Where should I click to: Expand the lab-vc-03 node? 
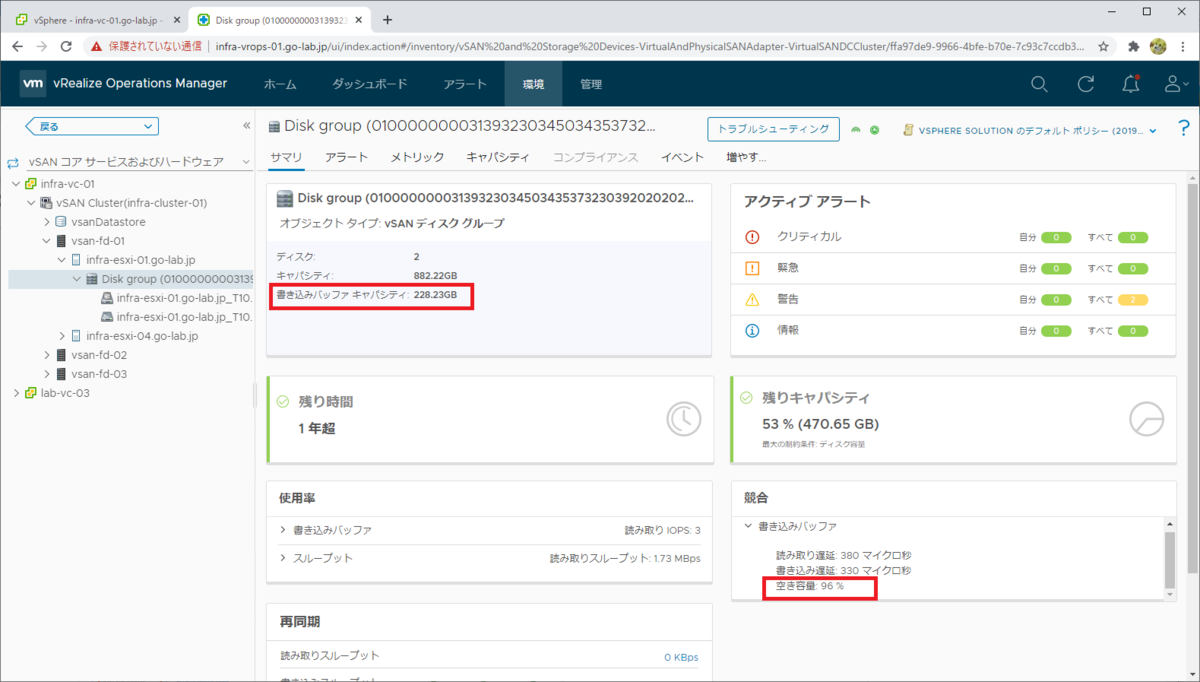[15, 393]
